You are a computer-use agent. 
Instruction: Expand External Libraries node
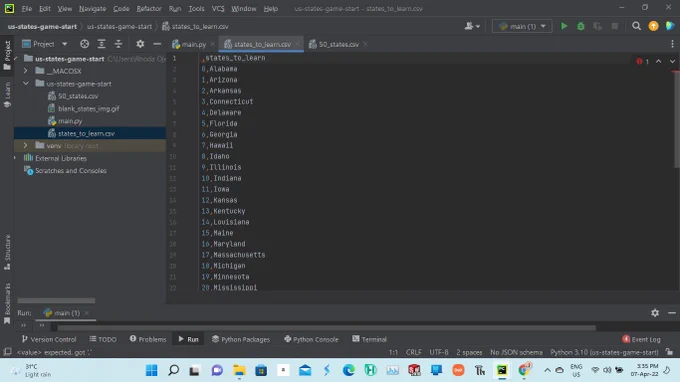[15, 158]
